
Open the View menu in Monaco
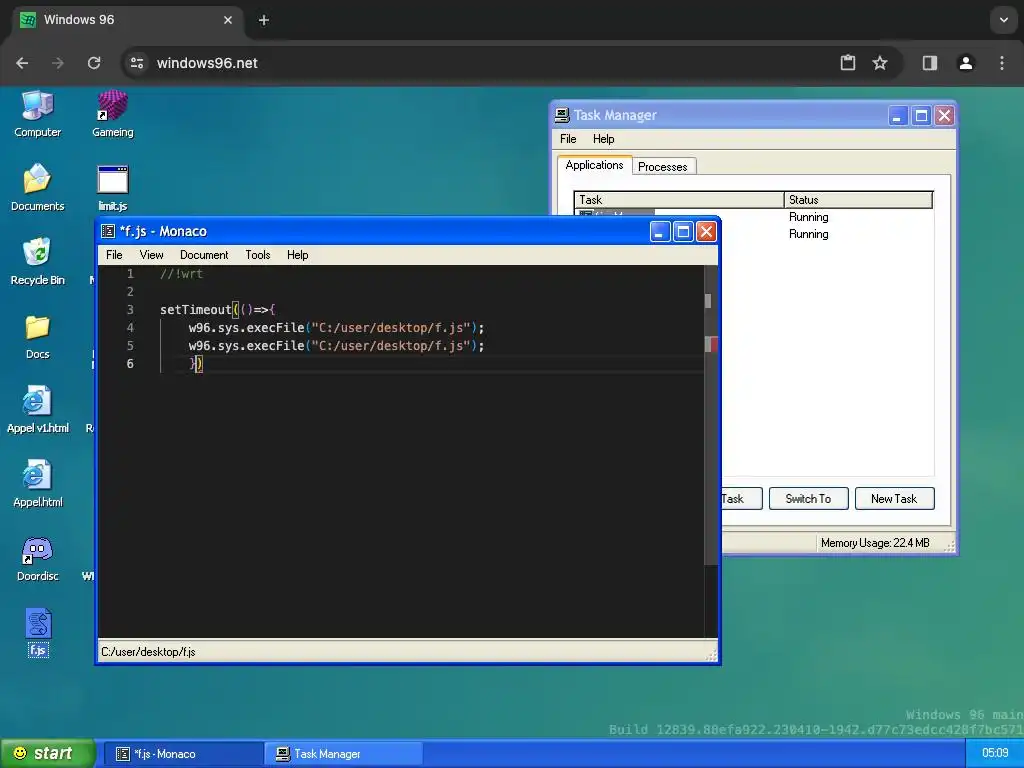tap(152, 255)
